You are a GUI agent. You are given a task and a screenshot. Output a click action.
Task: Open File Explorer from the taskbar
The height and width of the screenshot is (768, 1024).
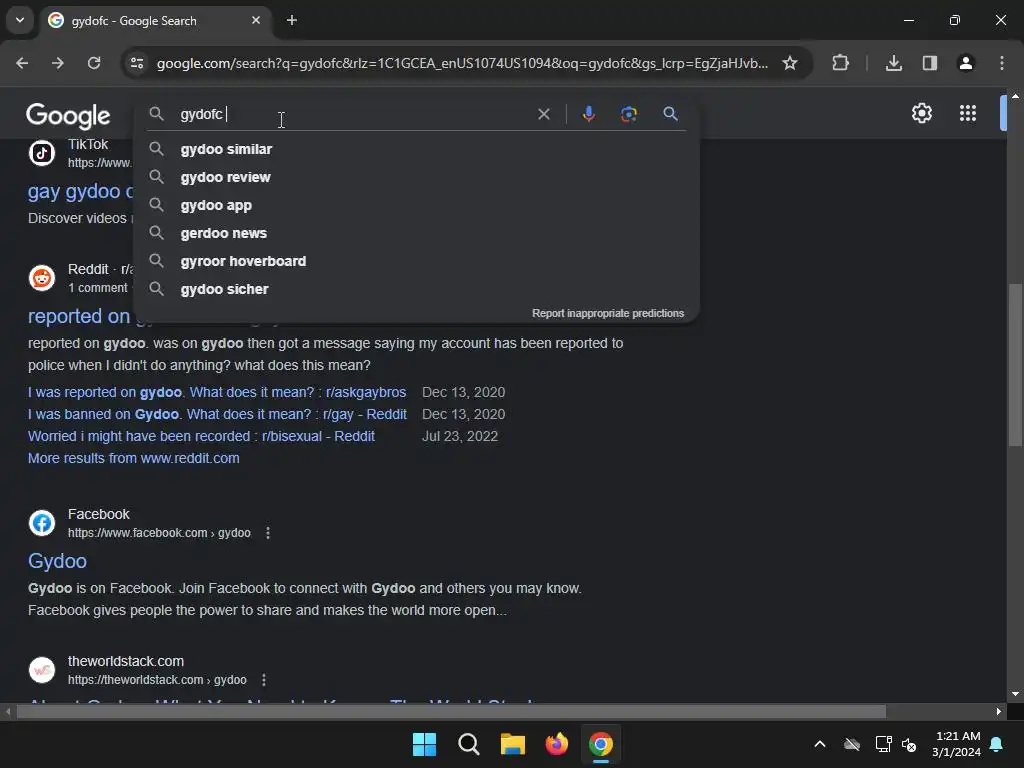[513, 744]
